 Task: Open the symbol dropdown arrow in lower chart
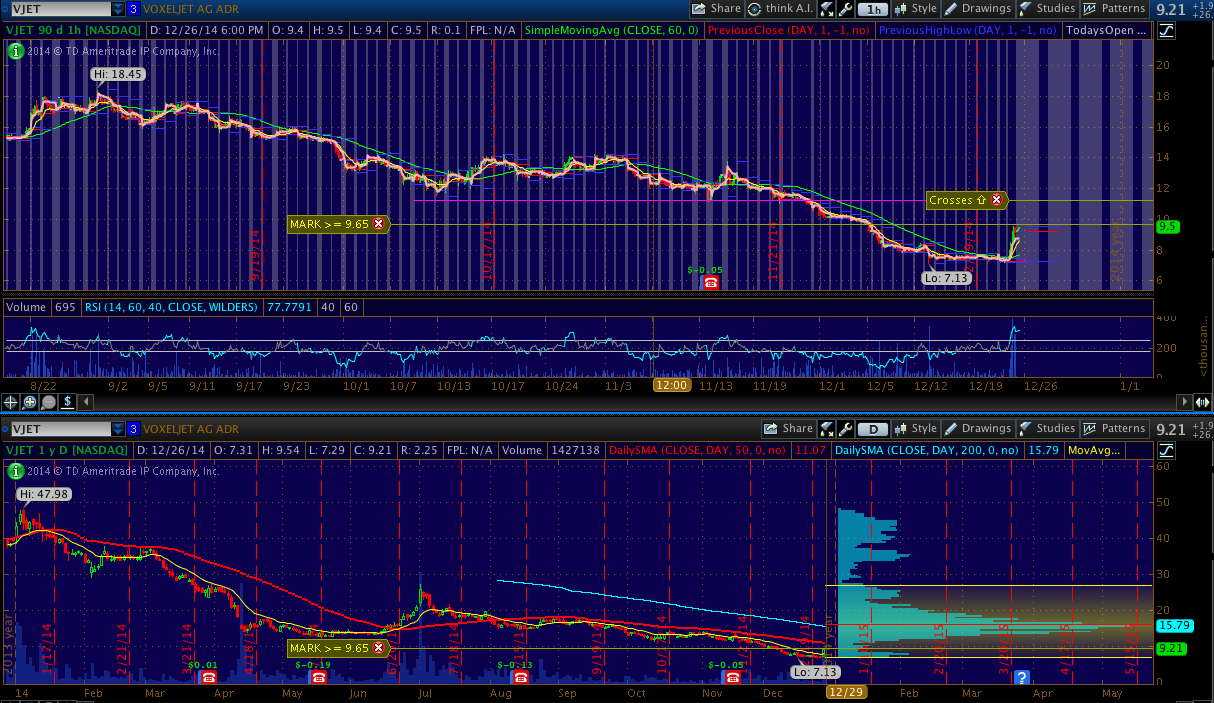[118, 428]
